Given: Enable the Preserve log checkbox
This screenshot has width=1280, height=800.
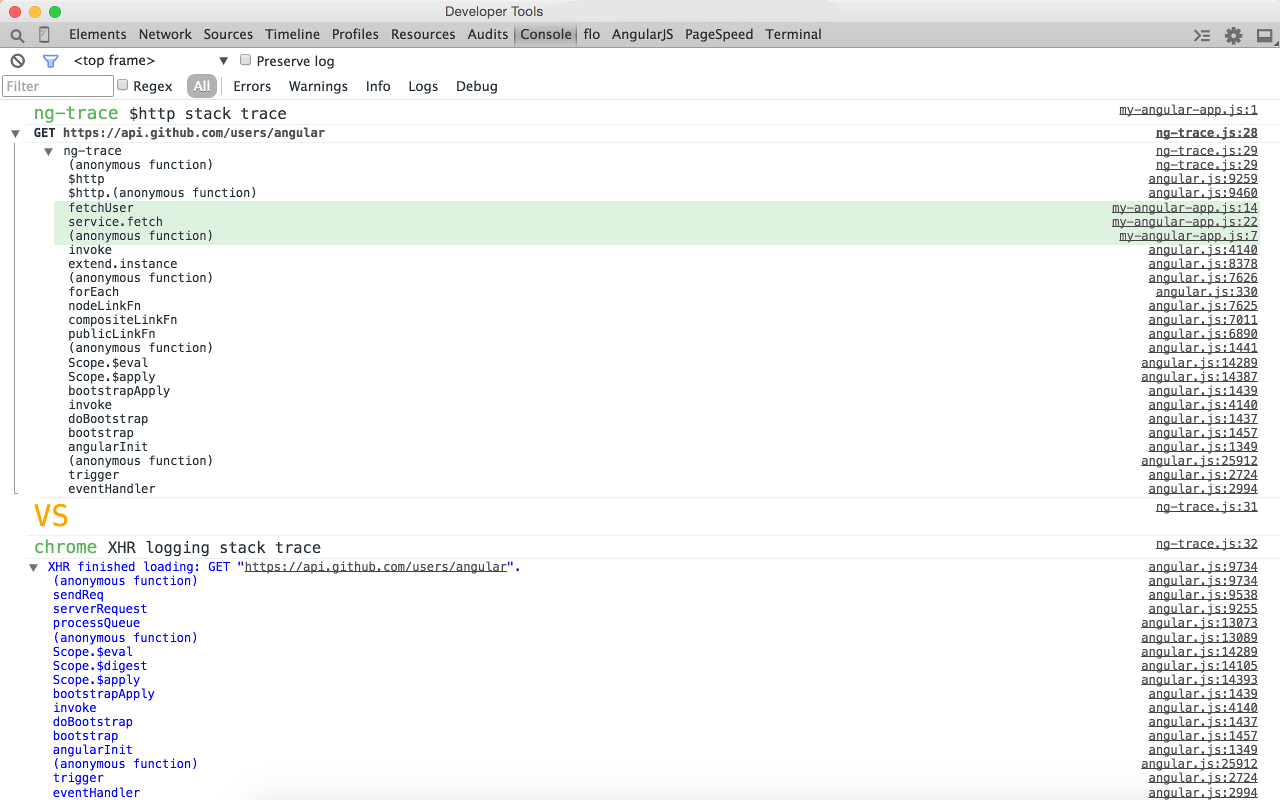Looking at the screenshot, I should pos(246,60).
